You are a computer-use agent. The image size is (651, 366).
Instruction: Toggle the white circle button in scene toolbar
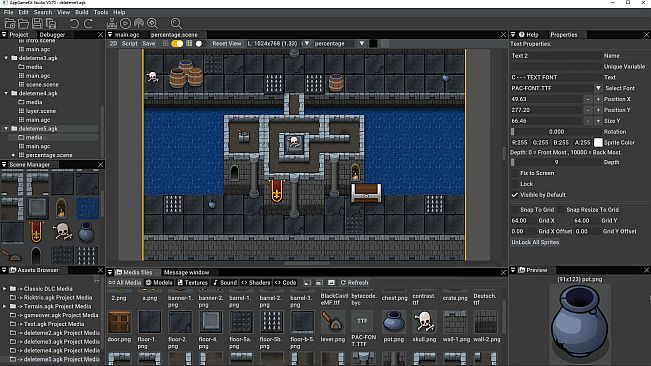click(x=199, y=44)
